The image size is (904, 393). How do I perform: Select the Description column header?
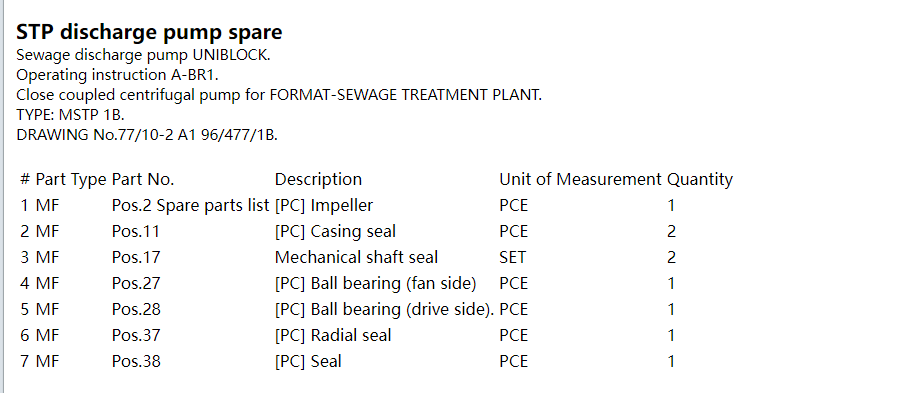point(318,179)
